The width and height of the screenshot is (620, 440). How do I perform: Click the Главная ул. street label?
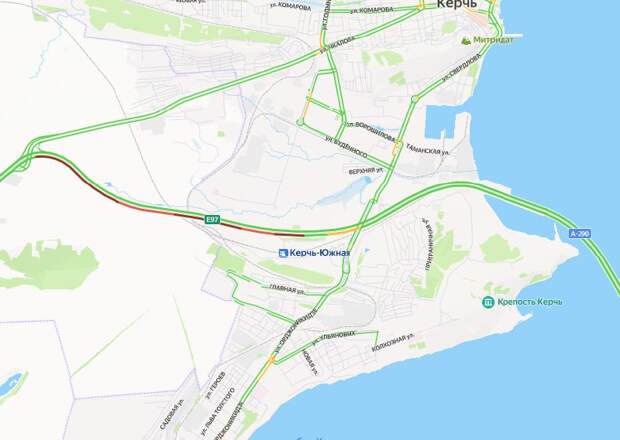tap(287, 289)
